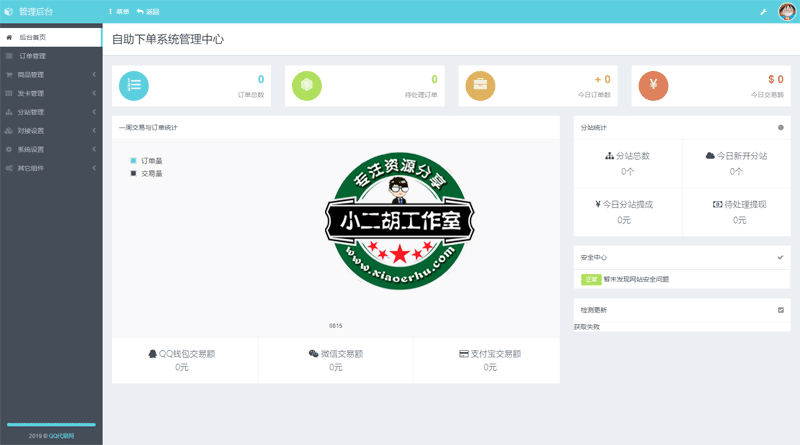Select 后台首页 in the sidebar
Screen dimensions: 800x445
click(x=33, y=37)
